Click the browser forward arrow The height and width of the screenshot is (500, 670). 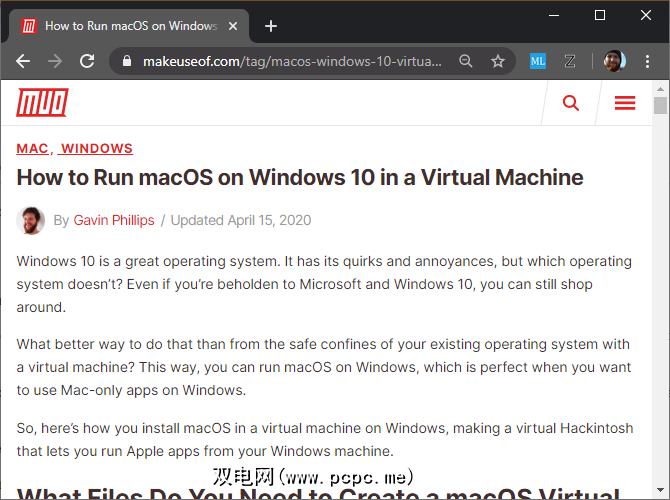55,62
